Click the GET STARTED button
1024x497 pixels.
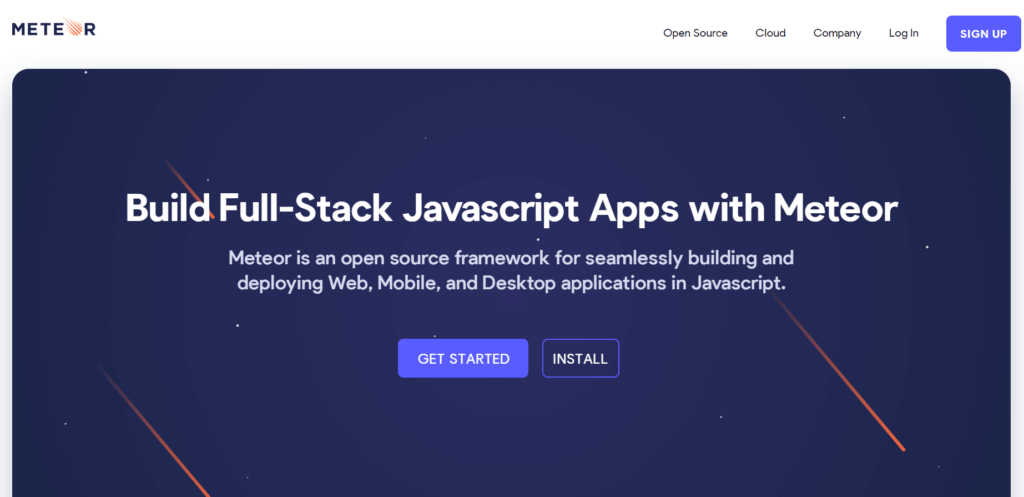463,359
